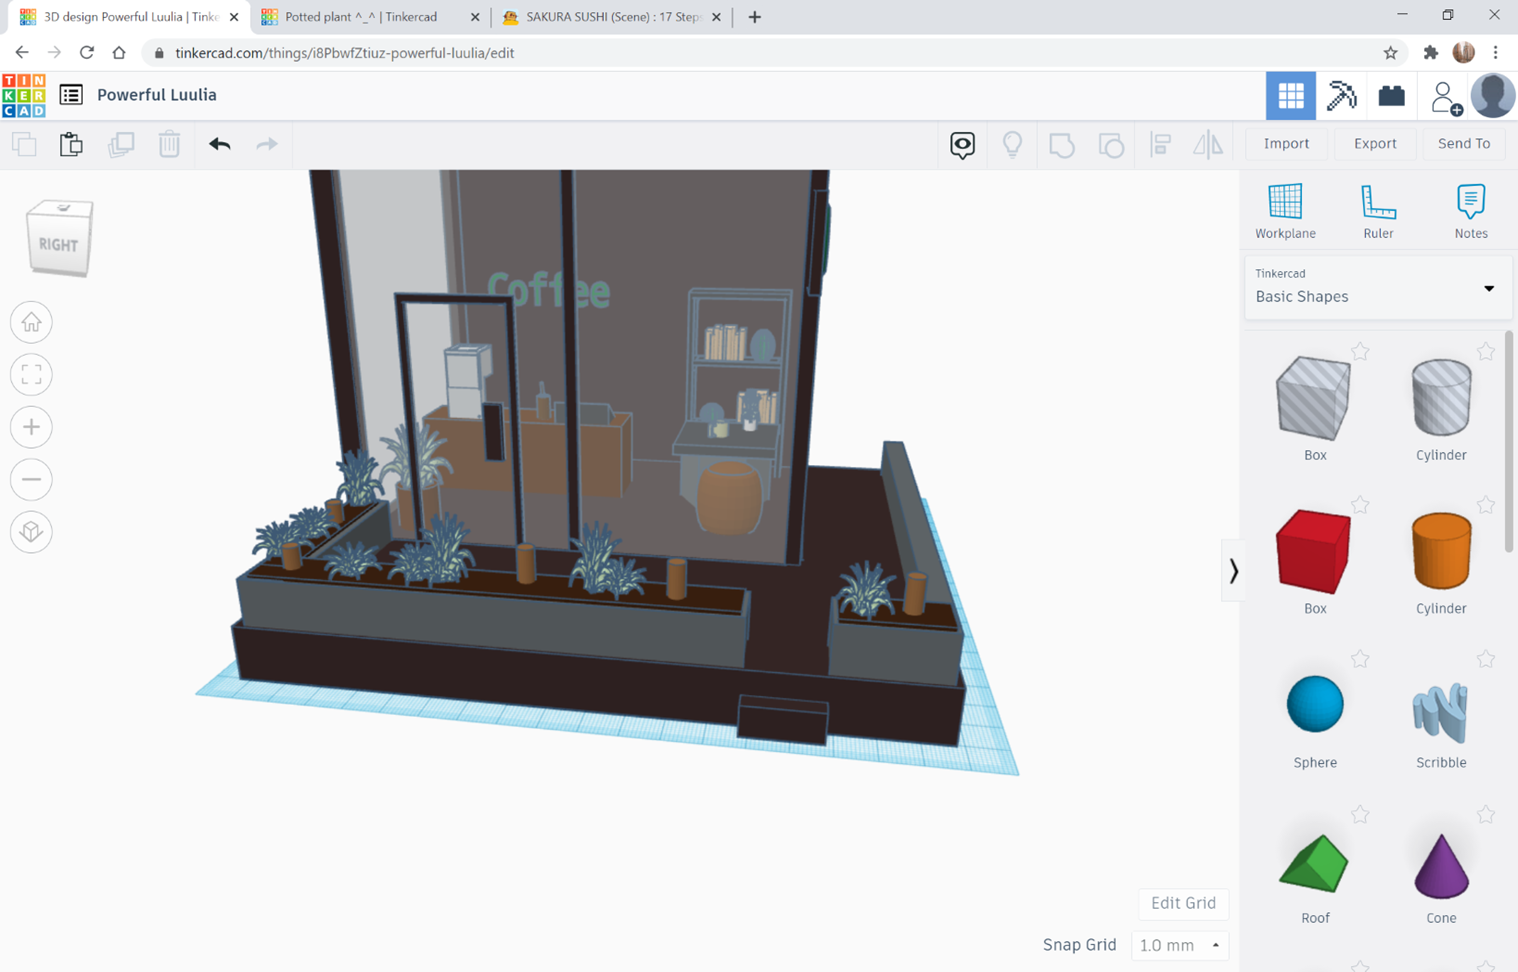Redo the last action
The height and width of the screenshot is (972, 1518).
(267, 144)
